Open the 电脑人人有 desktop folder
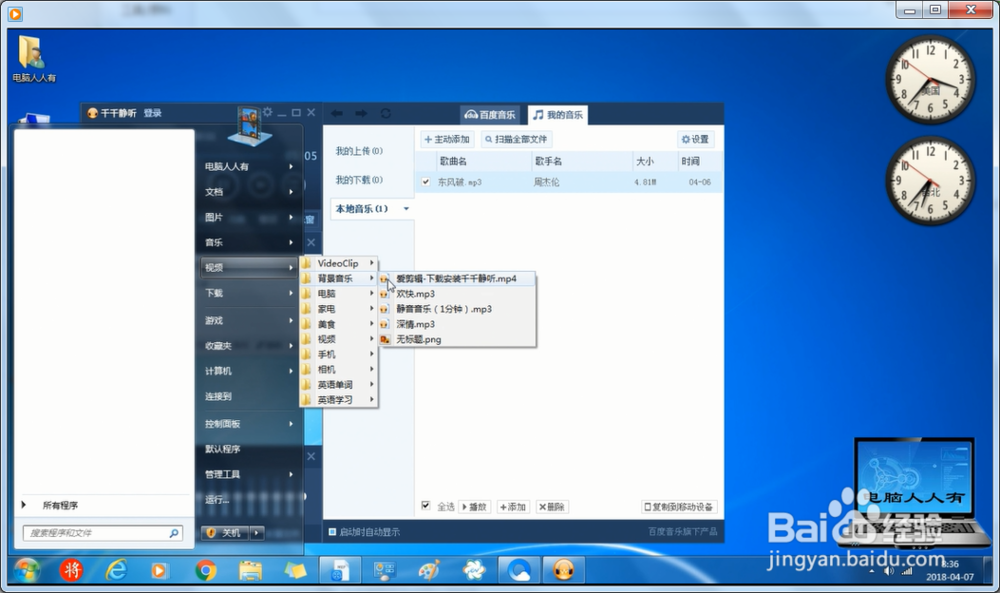 33,59
